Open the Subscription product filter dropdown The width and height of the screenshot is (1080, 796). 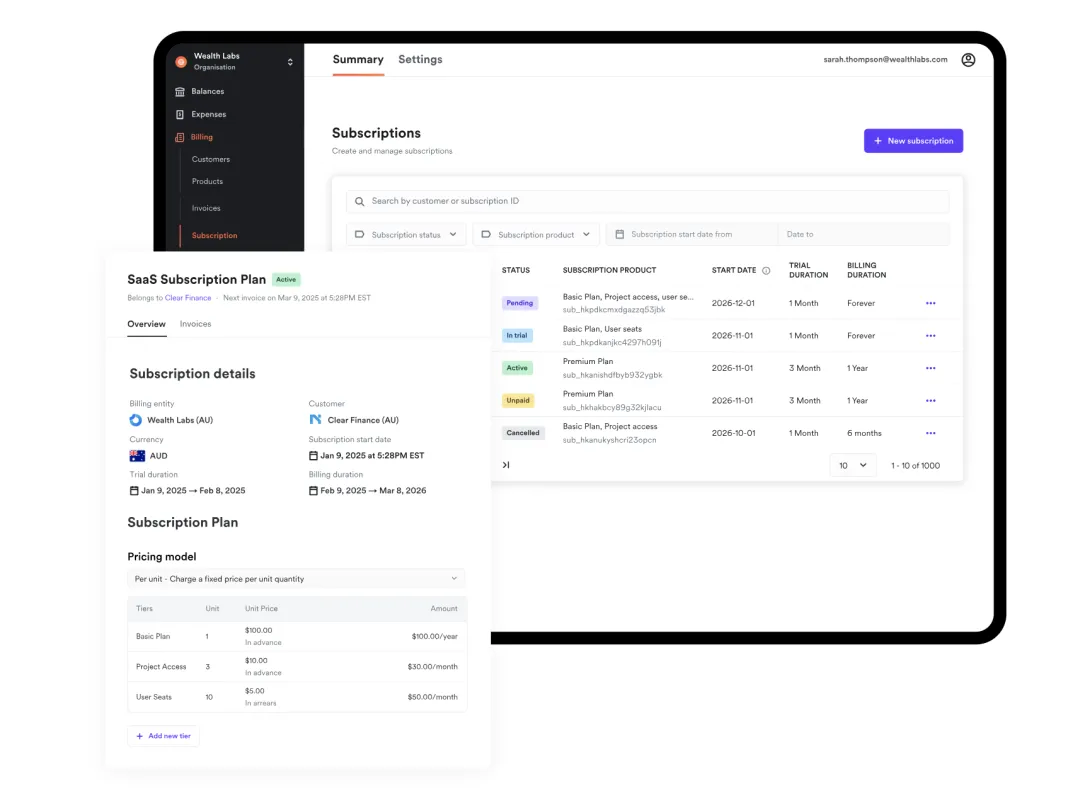[x=536, y=234]
